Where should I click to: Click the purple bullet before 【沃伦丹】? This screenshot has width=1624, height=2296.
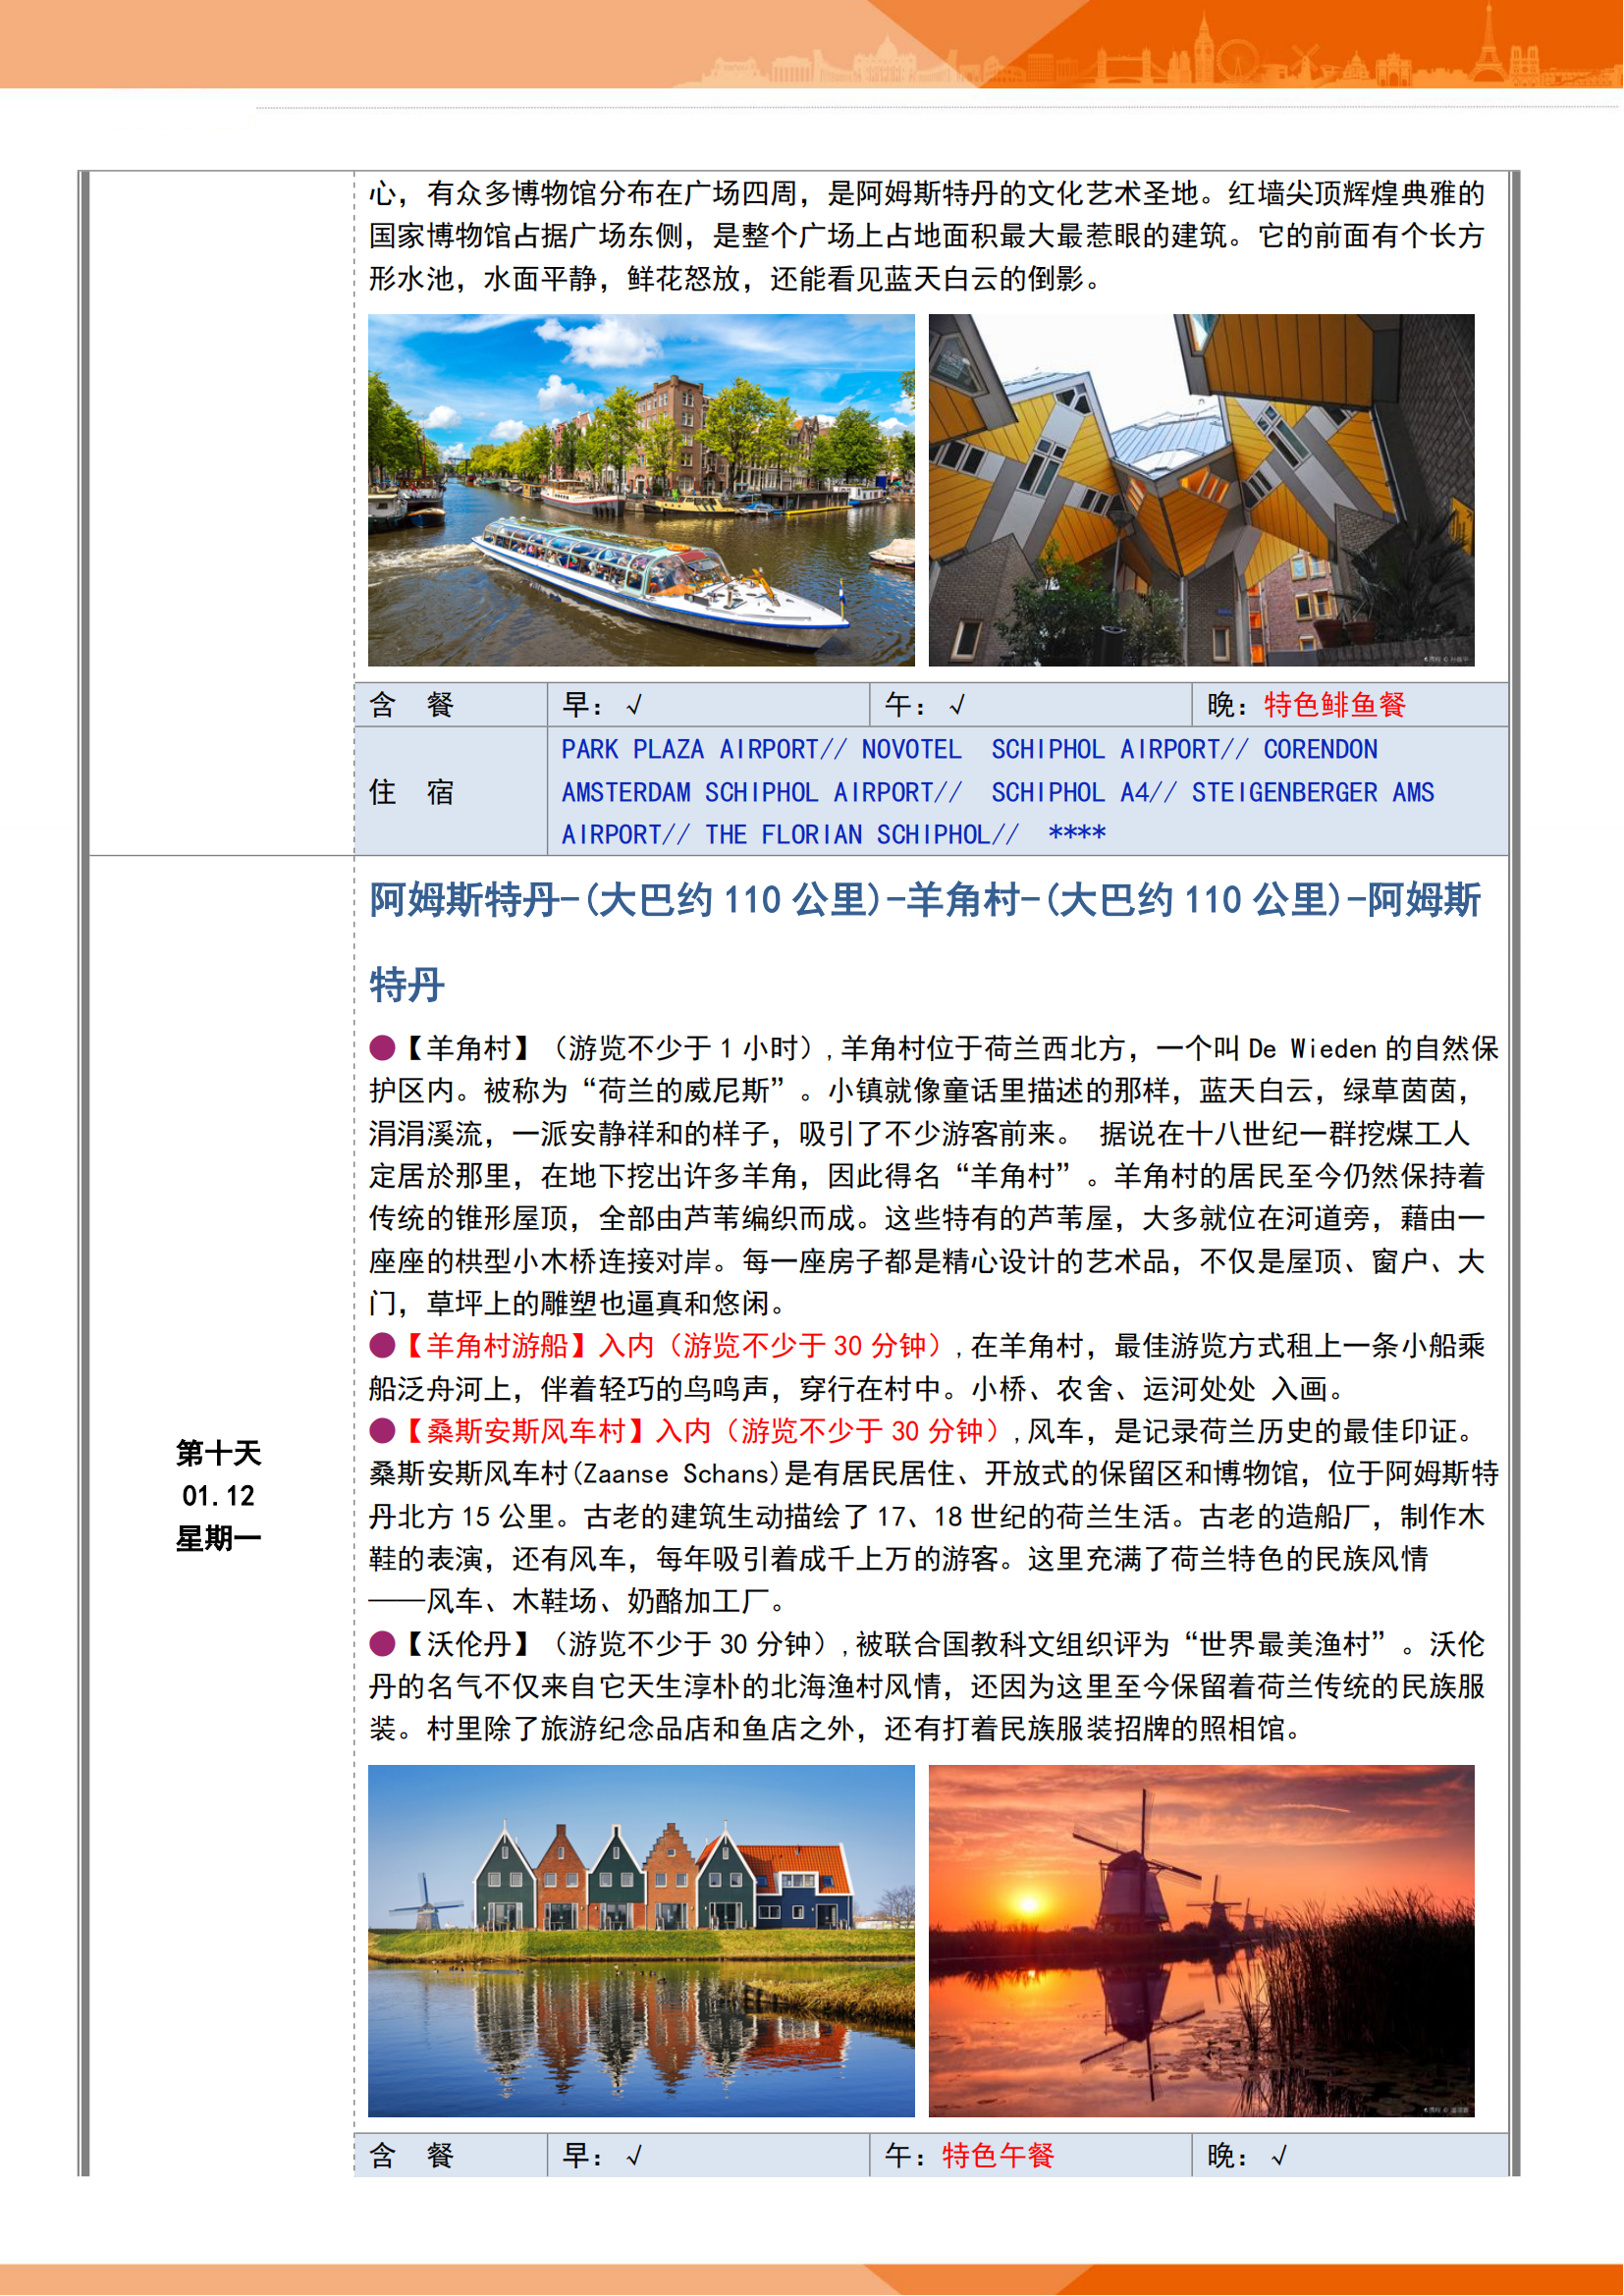tap(382, 1644)
